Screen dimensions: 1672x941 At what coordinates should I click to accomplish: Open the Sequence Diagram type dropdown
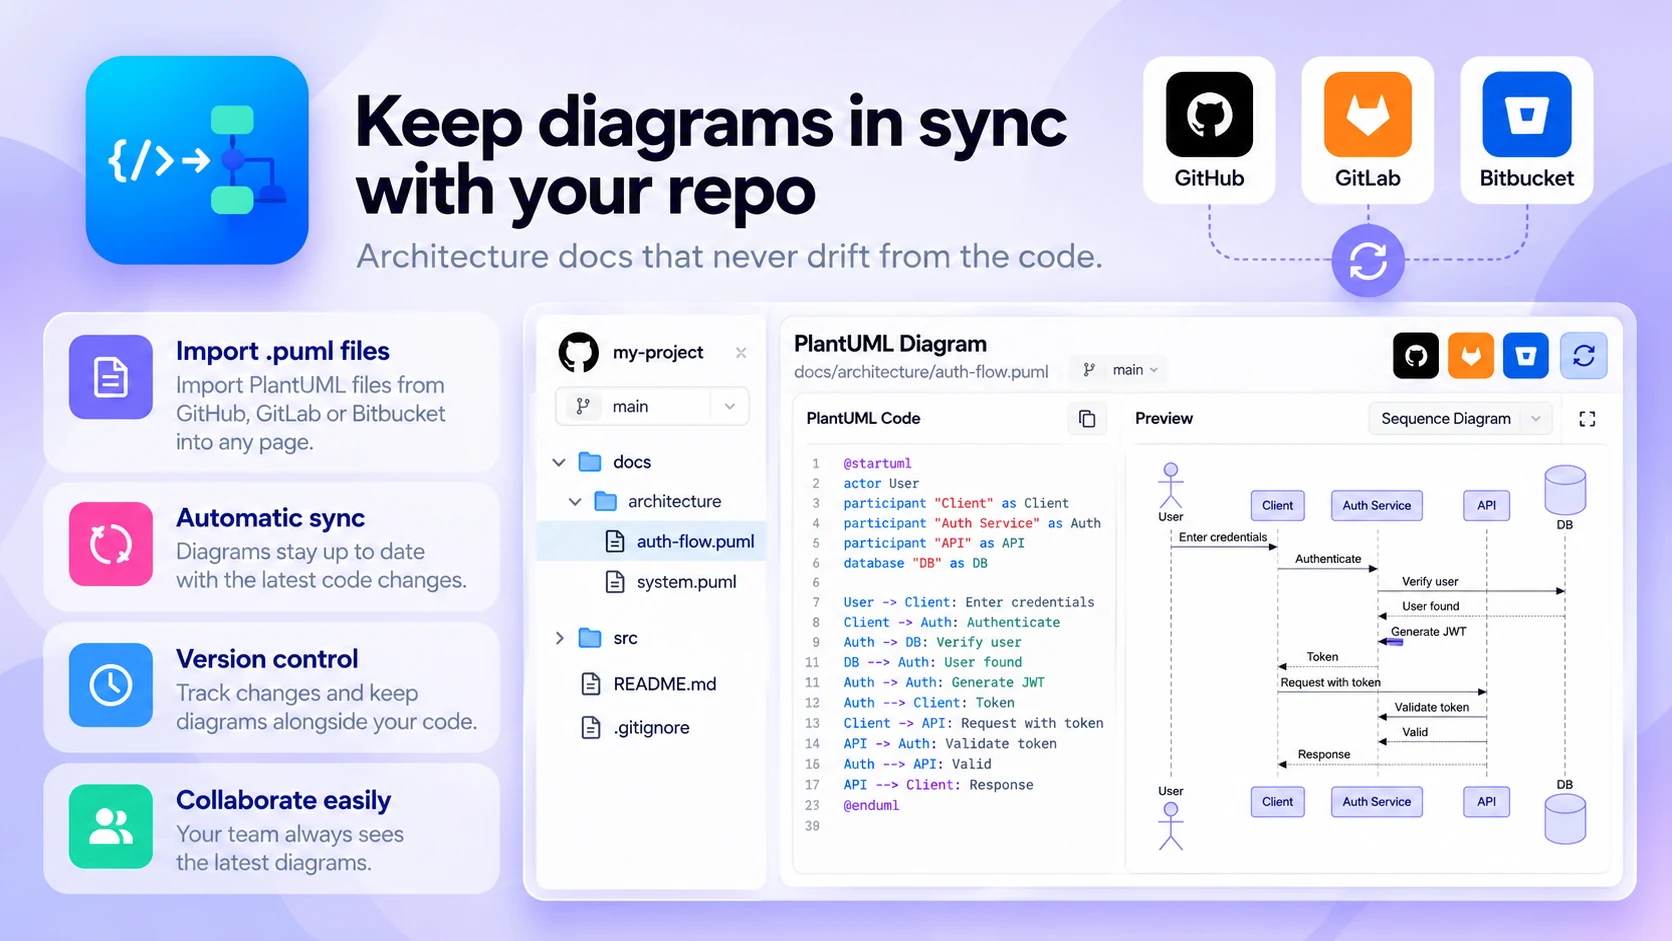click(1460, 419)
